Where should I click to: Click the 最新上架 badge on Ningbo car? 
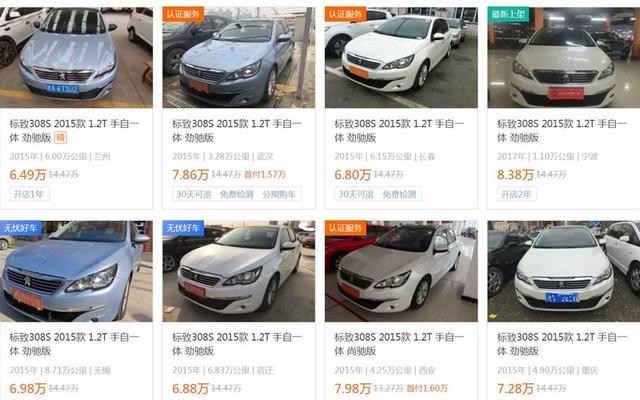(x=508, y=14)
